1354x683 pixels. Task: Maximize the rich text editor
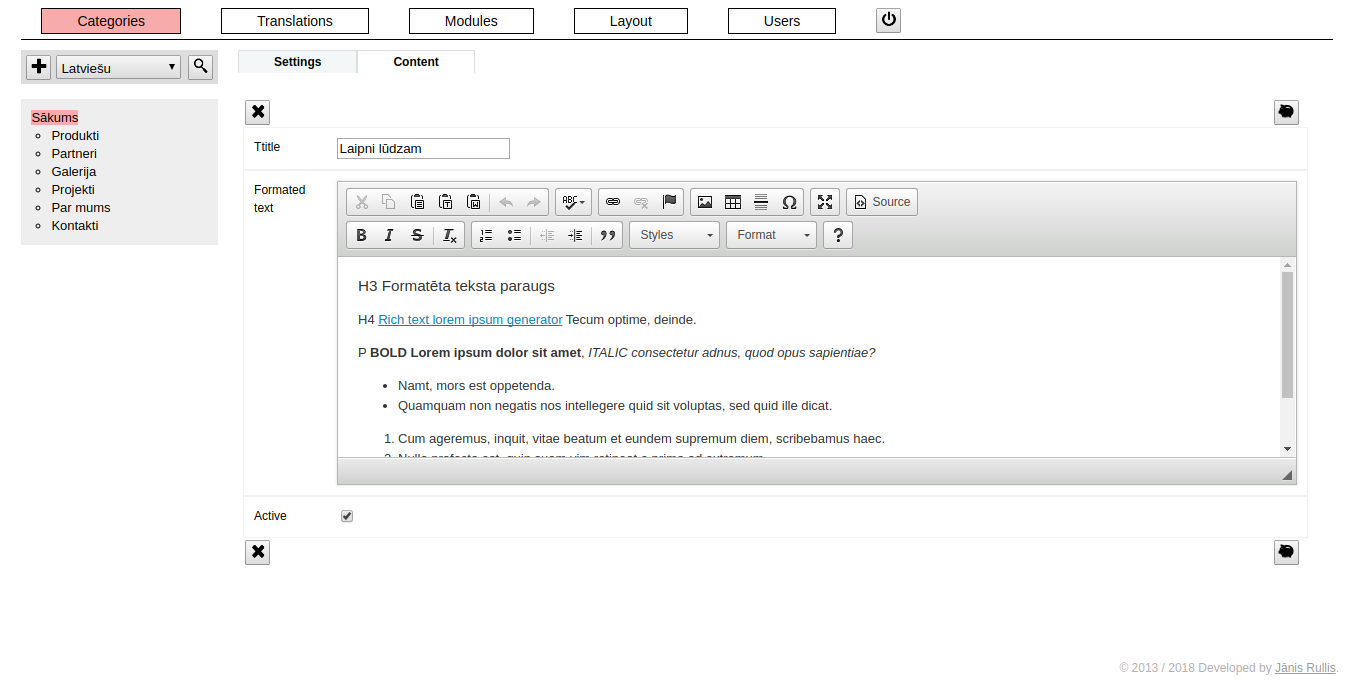(x=825, y=202)
